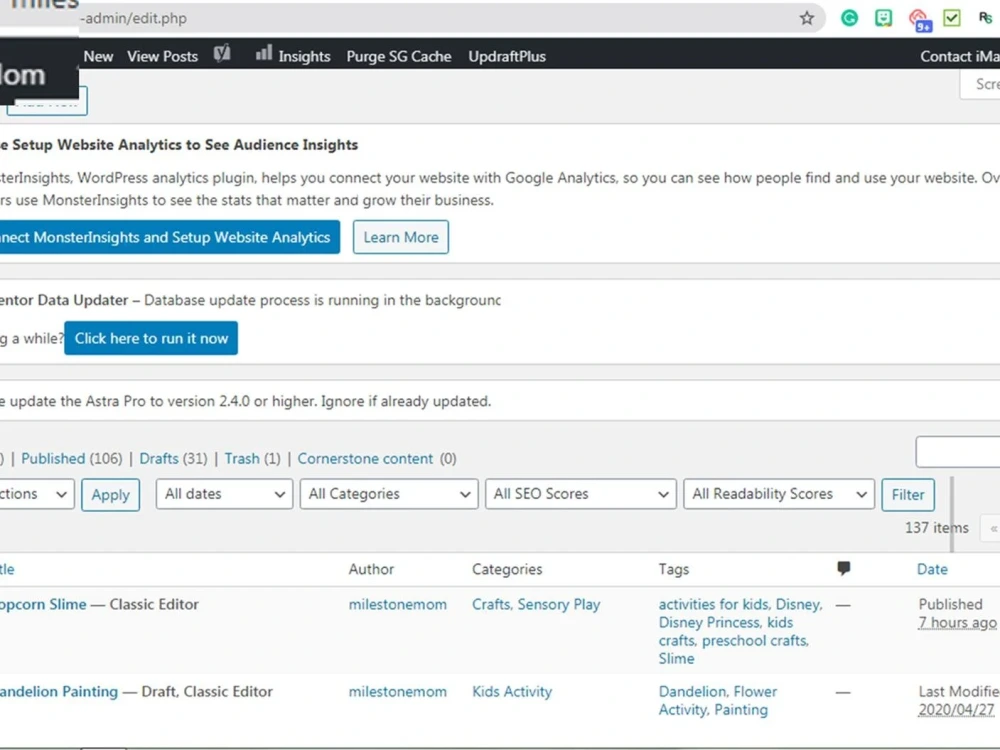Screen dimensions: 1000x750
Task: Click milestonemom author in Popcorn Slime row
Action: [x=397, y=605]
